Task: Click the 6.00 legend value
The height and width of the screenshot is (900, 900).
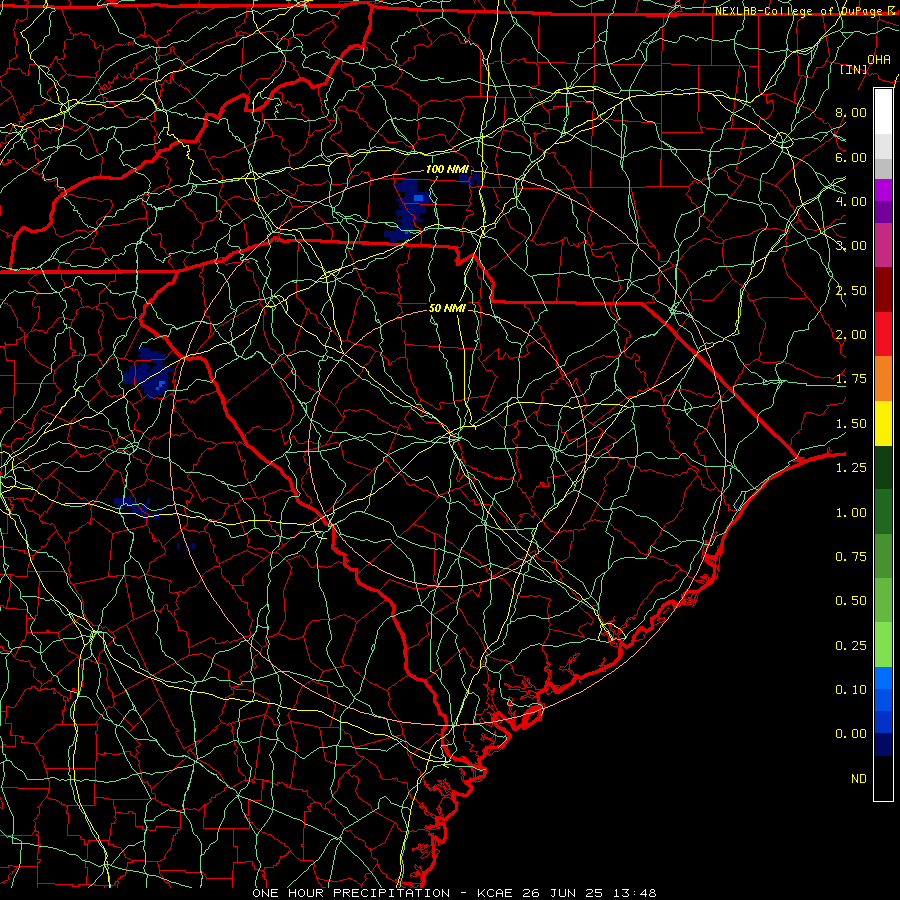Action: pyautogui.click(x=851, y=157)
